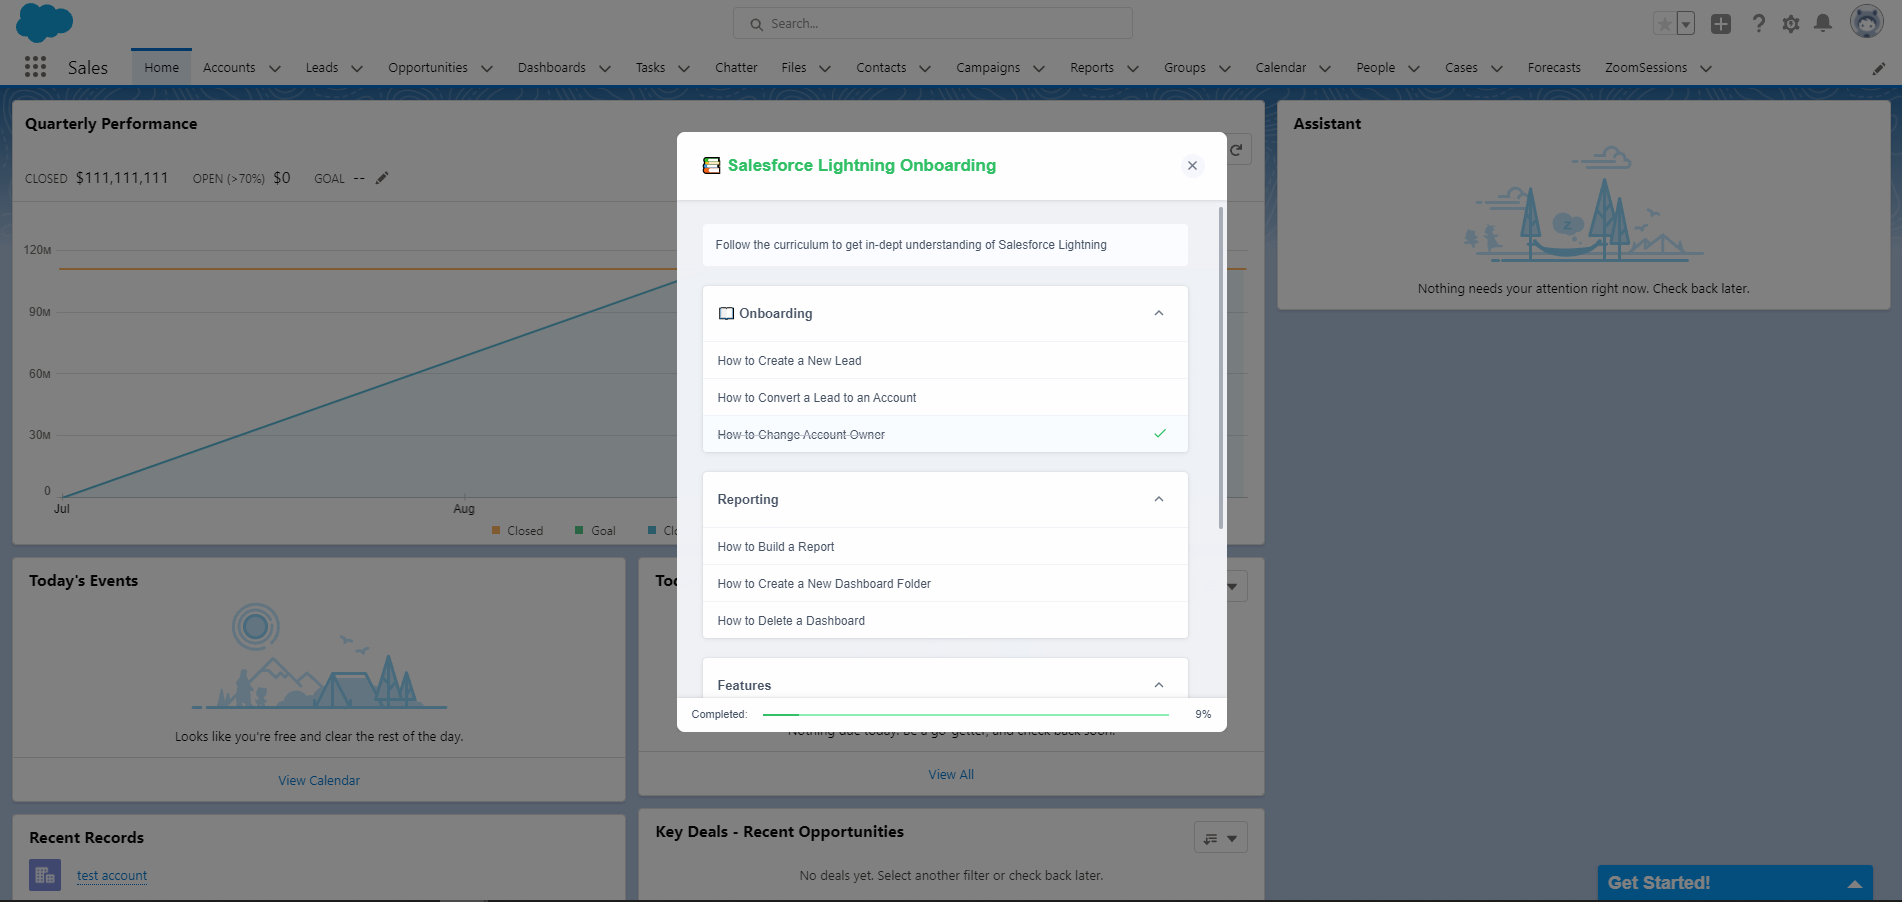Click the View Calendar link
The width and height of the screenshot is (1902, 902).
[x=319, y=781]
